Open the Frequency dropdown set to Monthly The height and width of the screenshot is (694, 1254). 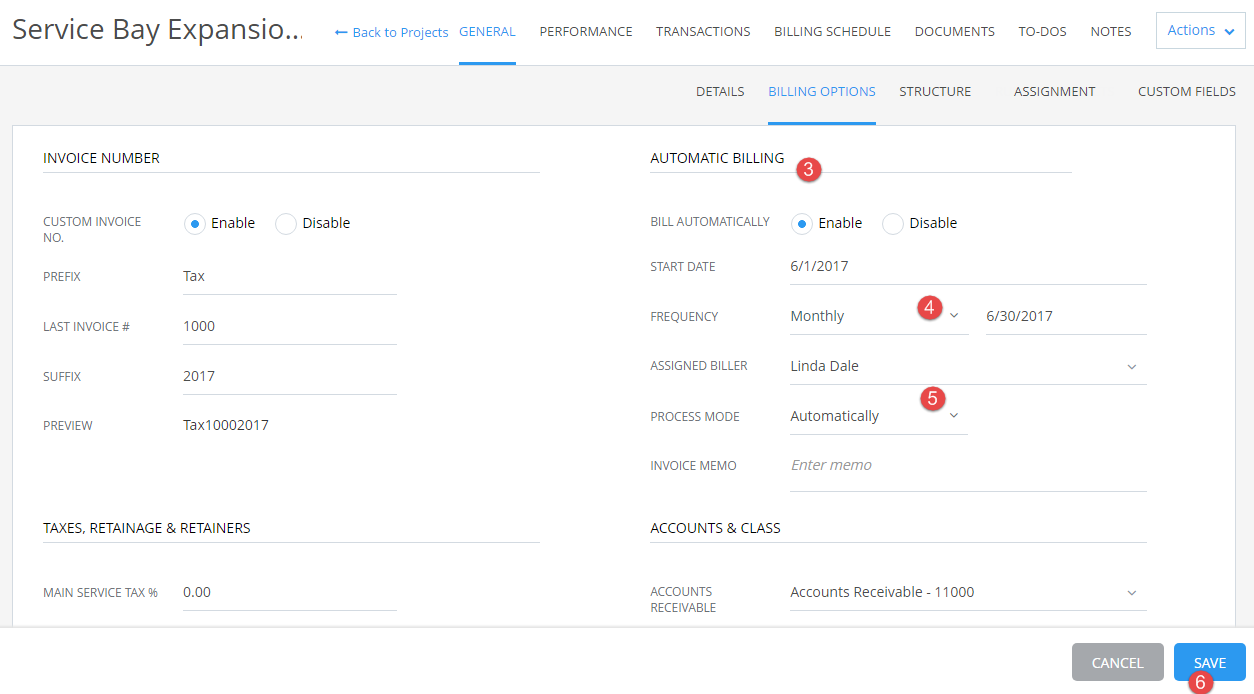click(x=879, y=316)
